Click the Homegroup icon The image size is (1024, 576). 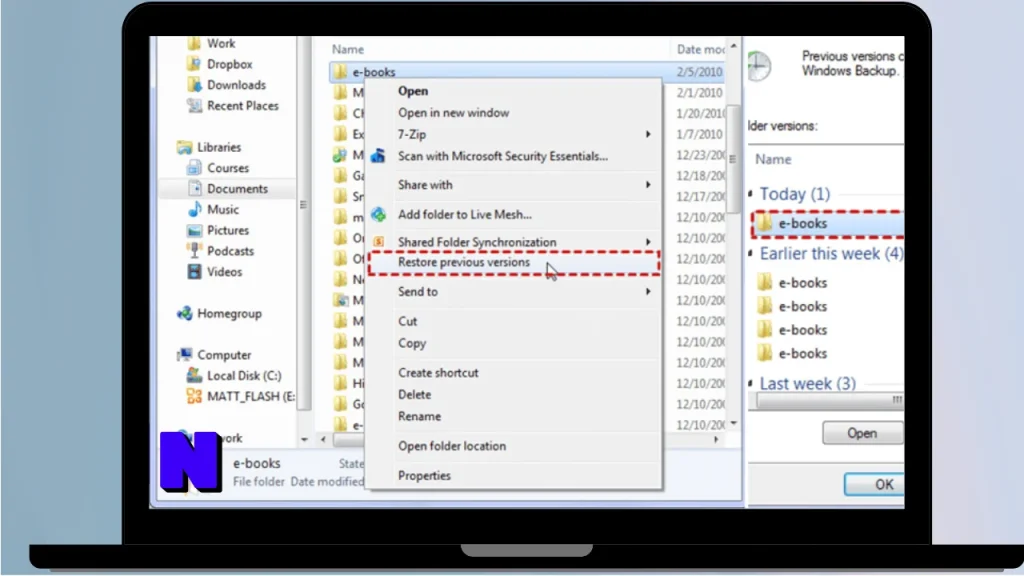click(x=185, y=313)
